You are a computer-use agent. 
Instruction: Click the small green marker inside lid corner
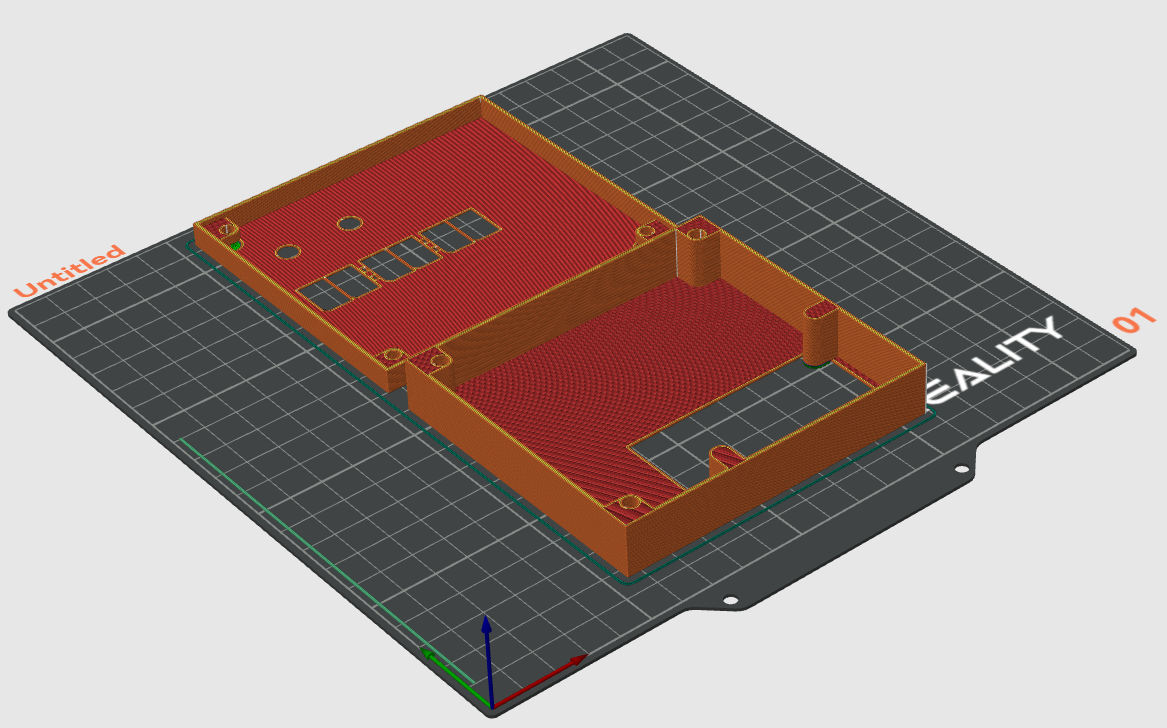[236, 242]
